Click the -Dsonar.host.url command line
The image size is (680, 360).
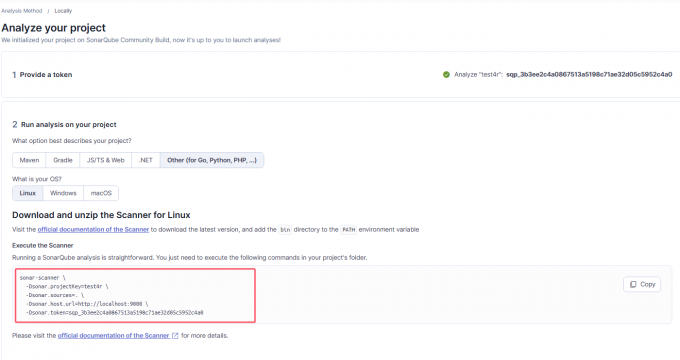pyautogui.click(x=87, y=304)
